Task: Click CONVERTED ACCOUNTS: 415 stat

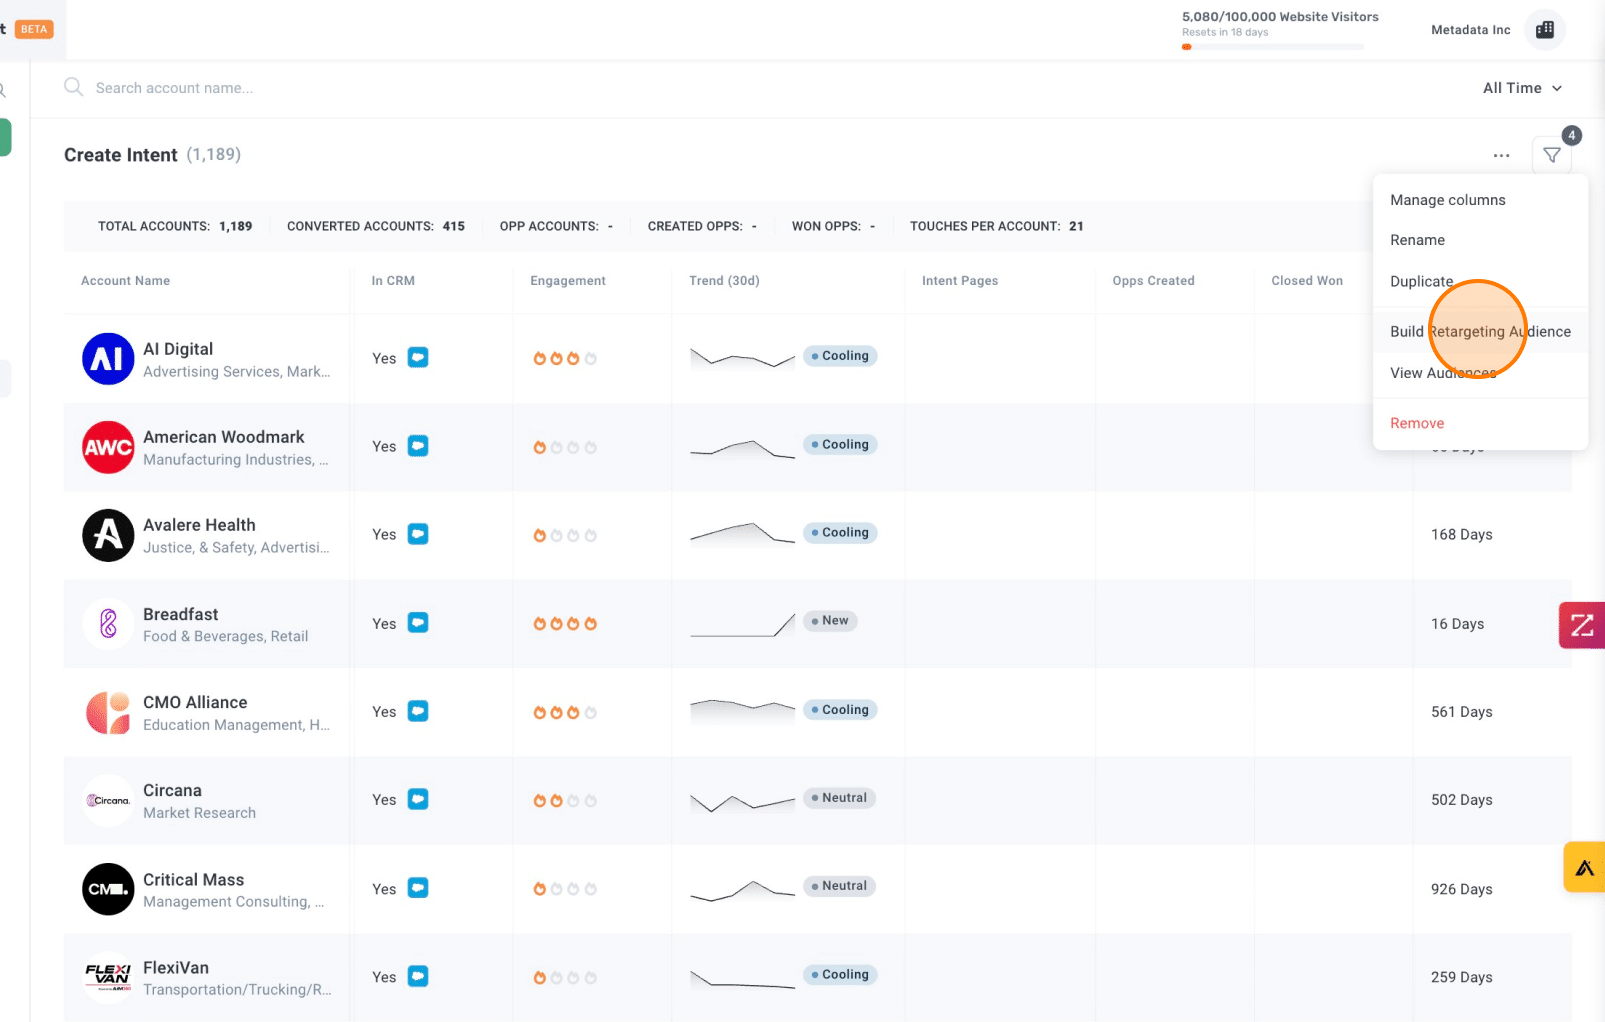Action: coord(376,226)
